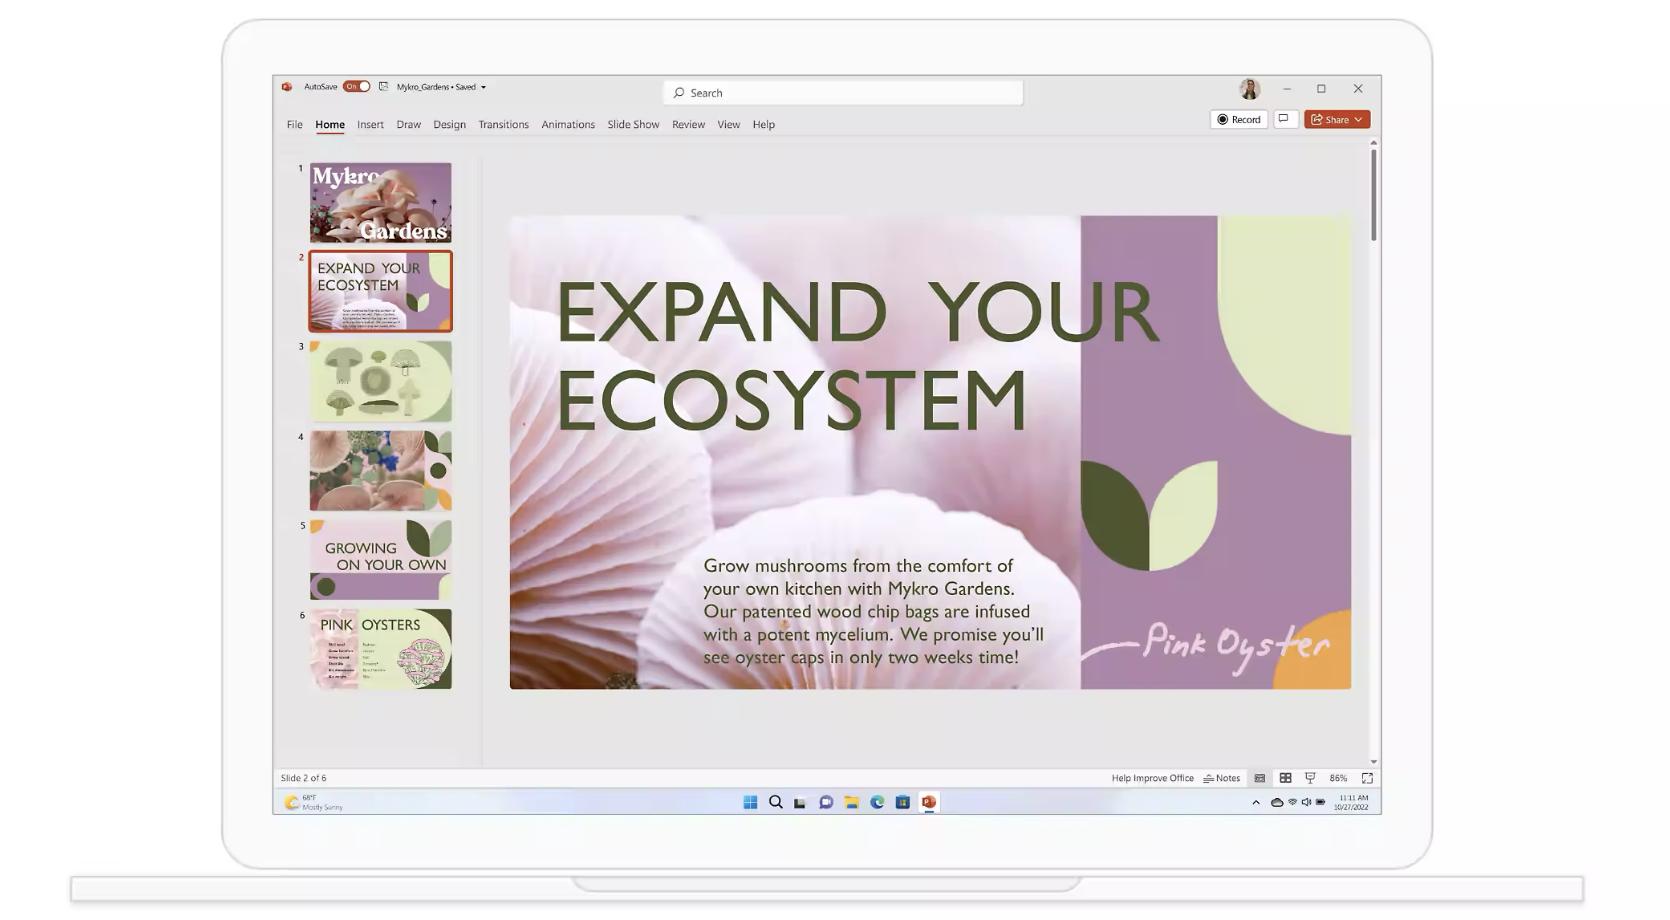This screenshot has height=920, width=1670.
Task: Select slide 5 Growing On Your Own thumbnail
Action: click(x=380, y=560)
